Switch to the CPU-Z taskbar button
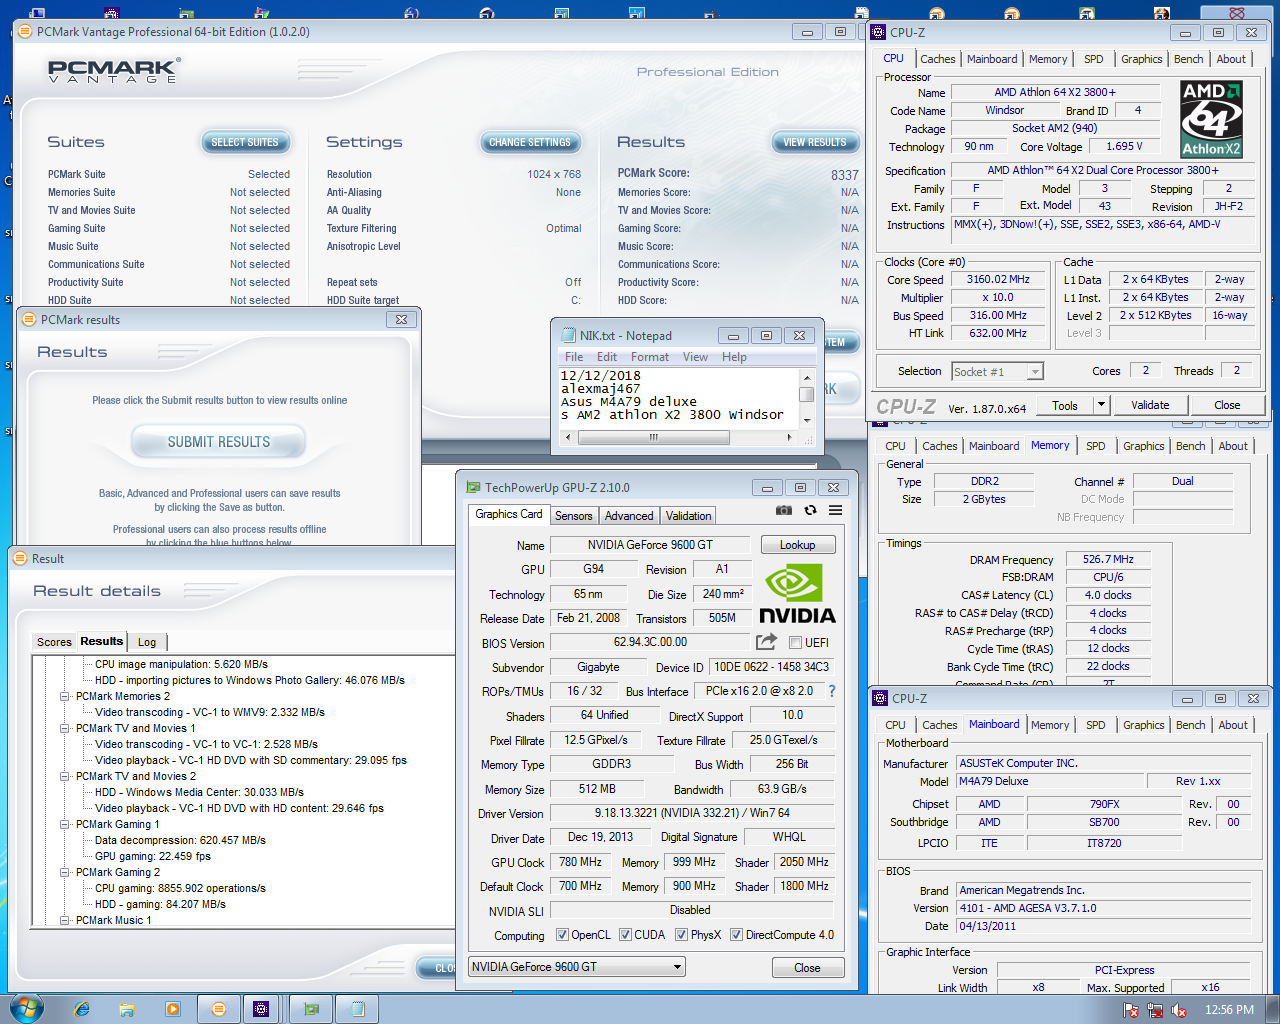This screenshot has width=1280, height=1024. 261,1009
